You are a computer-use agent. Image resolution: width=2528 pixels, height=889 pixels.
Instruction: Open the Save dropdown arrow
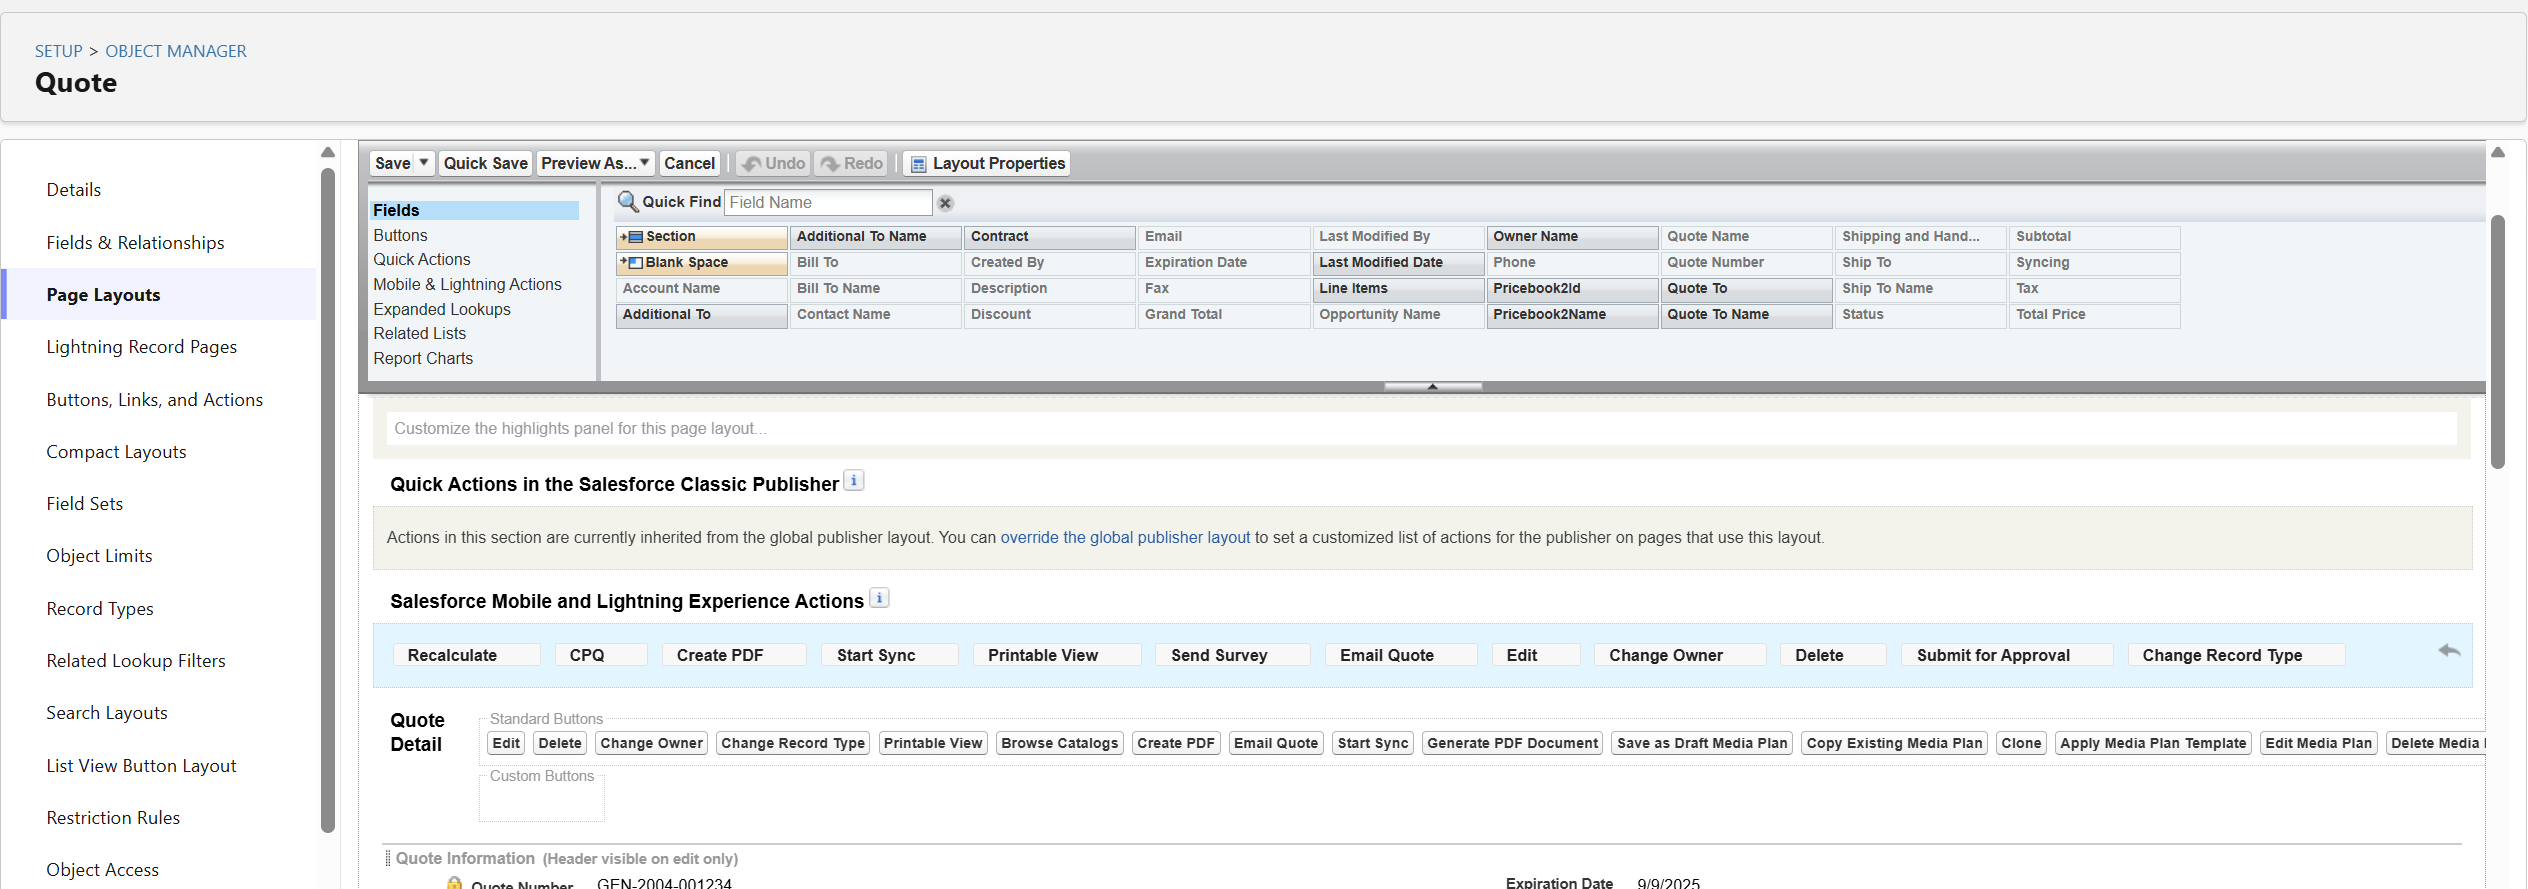click(424, 163)
